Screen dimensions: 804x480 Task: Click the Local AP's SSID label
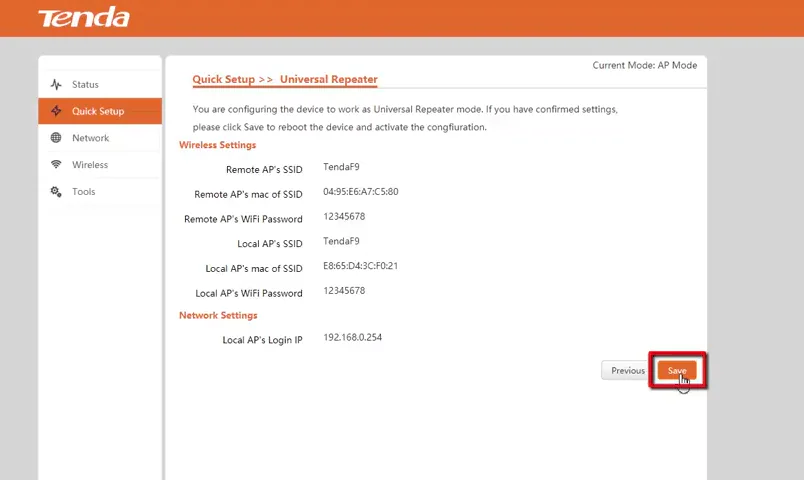(270, 244)
